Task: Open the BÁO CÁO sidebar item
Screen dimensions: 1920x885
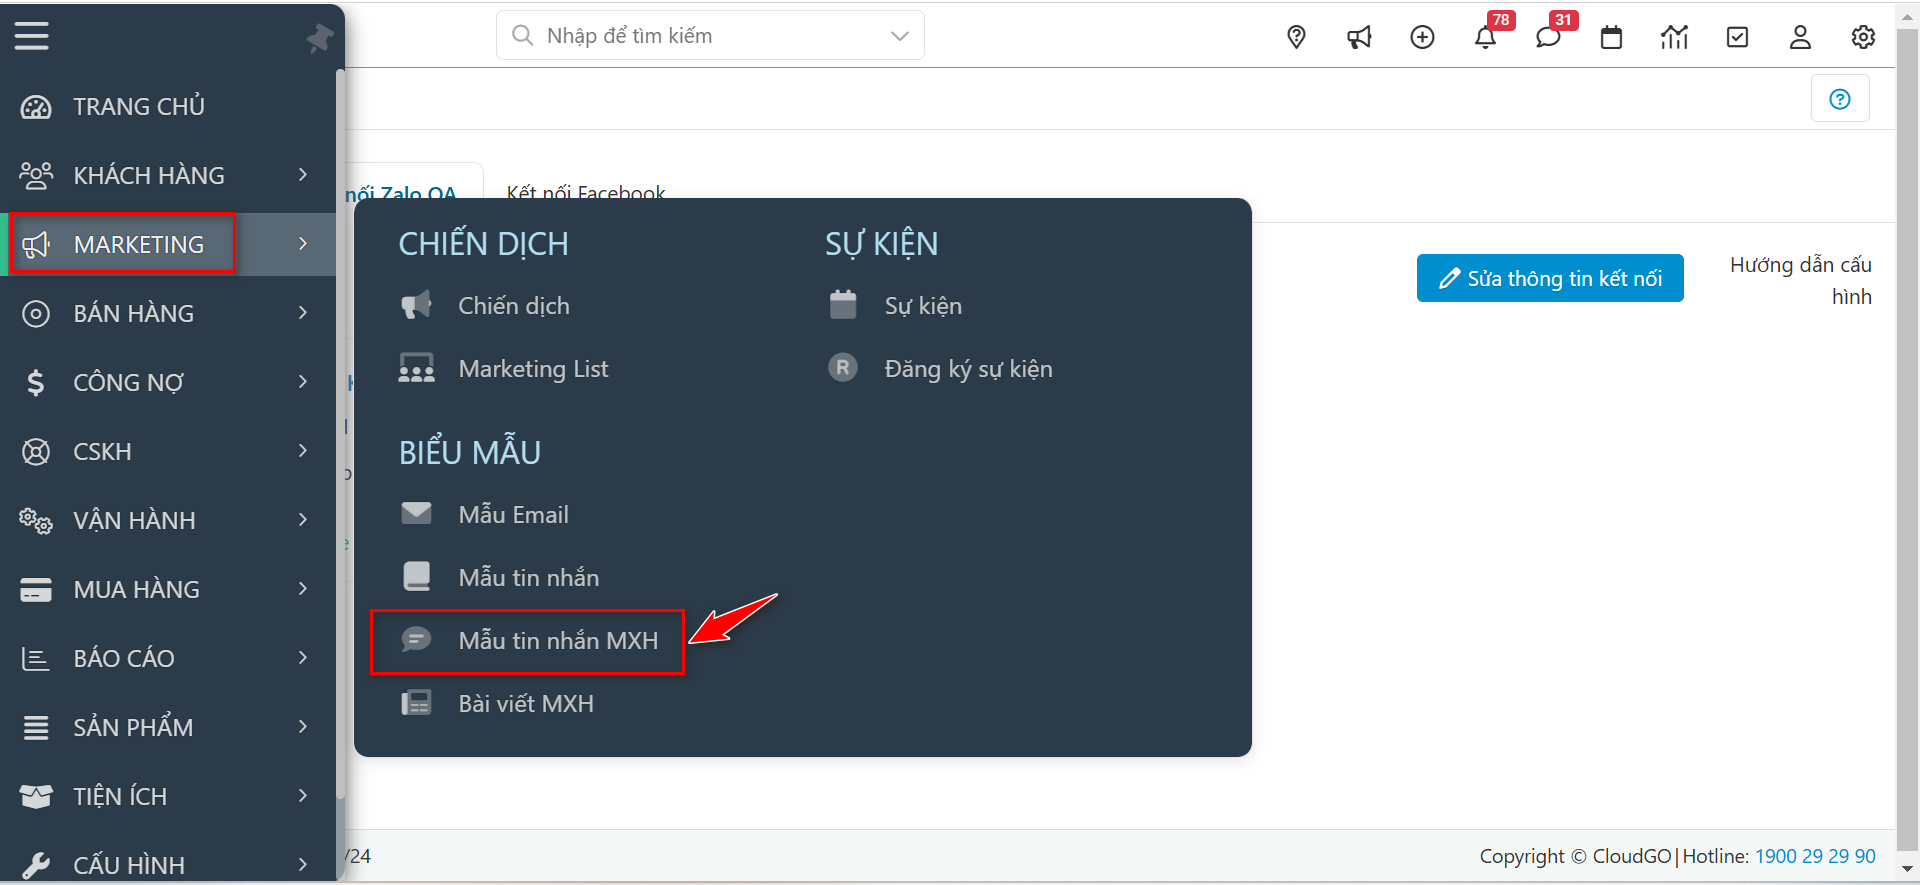Action: click(x=168, y=658)
